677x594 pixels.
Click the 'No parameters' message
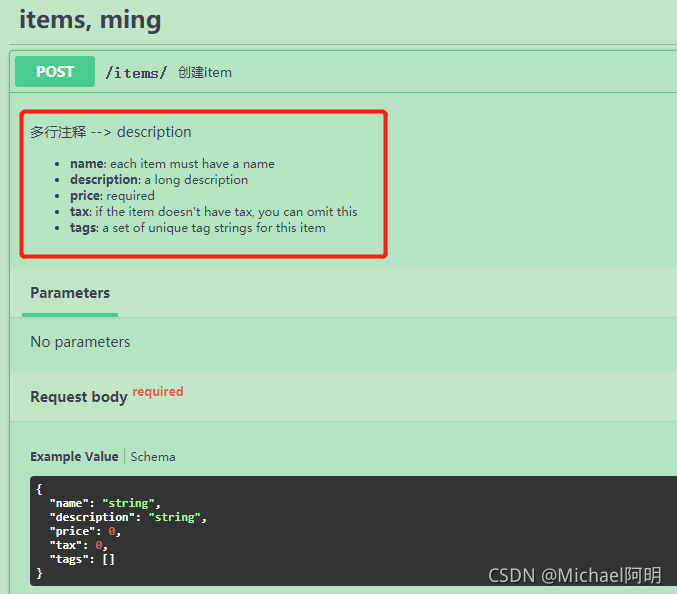(80, 342)
